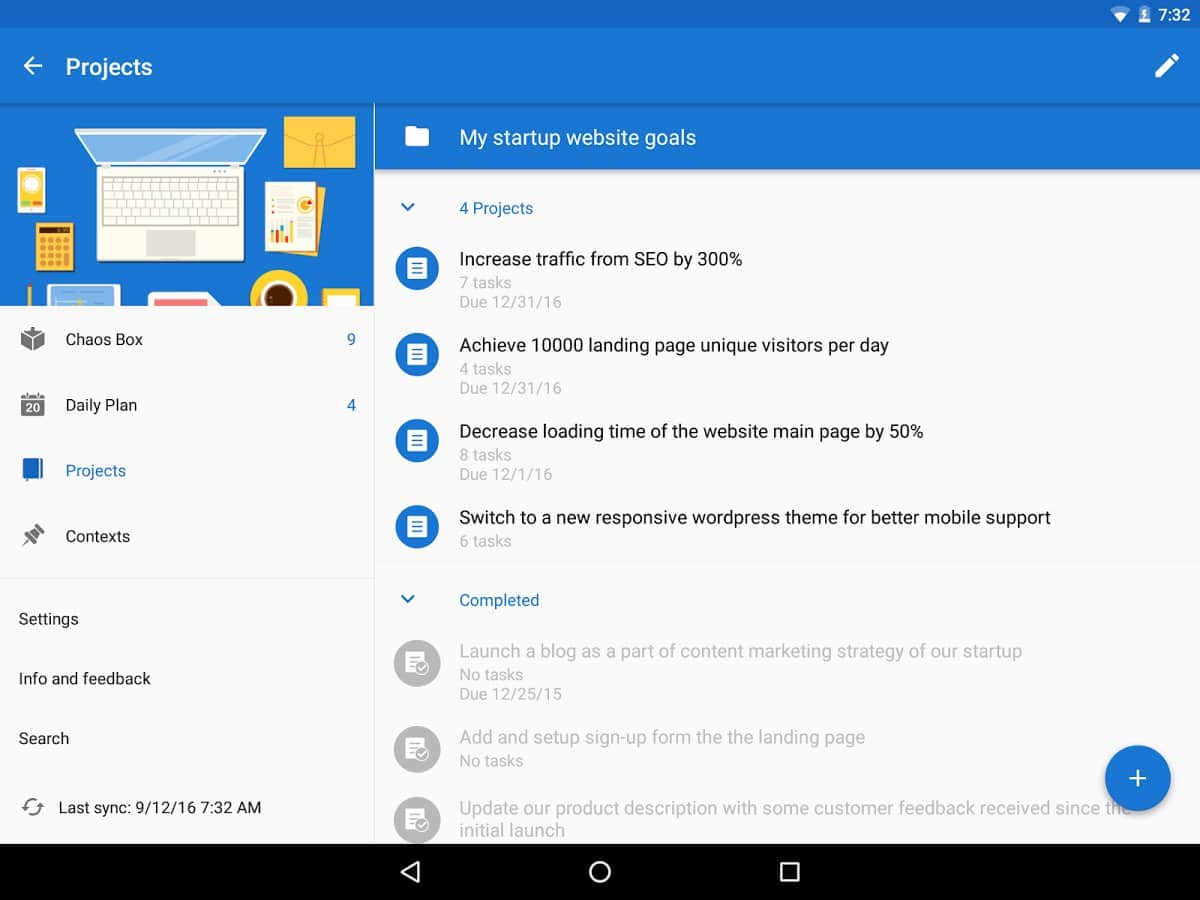Tap completed icon for sign-up form project
This screenshot has width=1200, height=900.
(417, 749)
